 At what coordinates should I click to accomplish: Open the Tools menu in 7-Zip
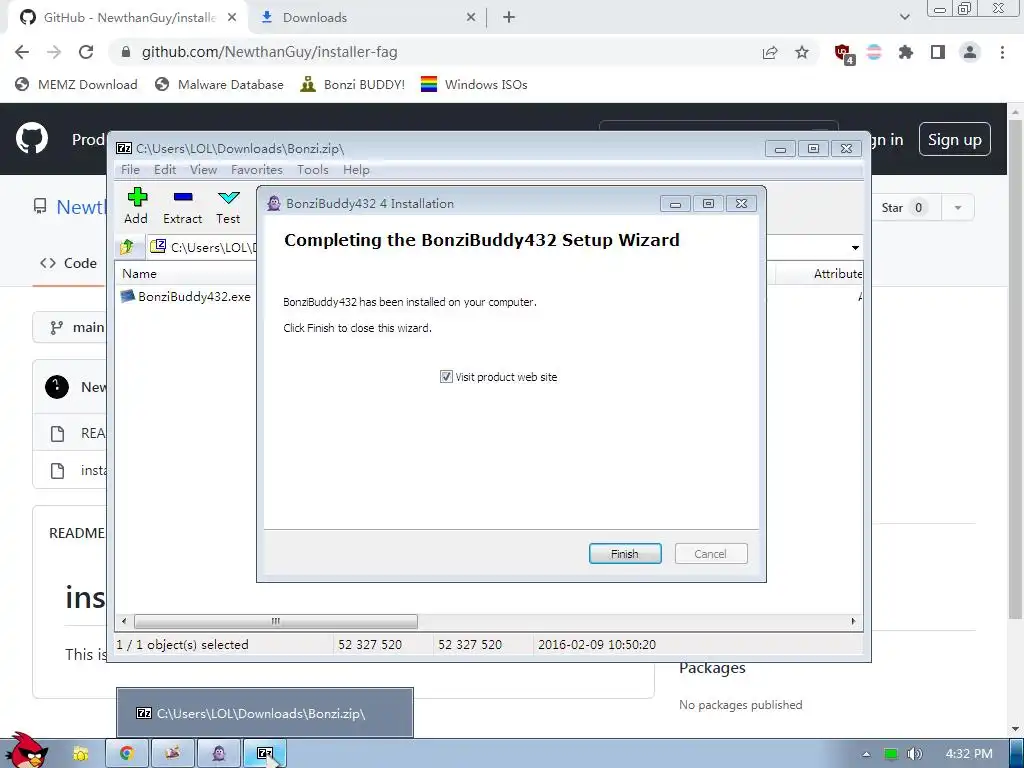point(313,170)
